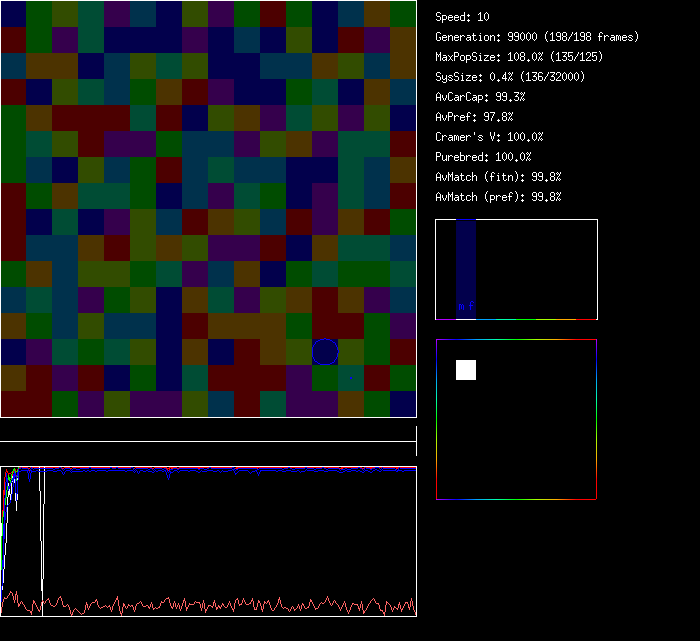
Task: Click the AvMatch (fitn) 99.8% line
Action: pyautogui.click(x=499, y=177)
